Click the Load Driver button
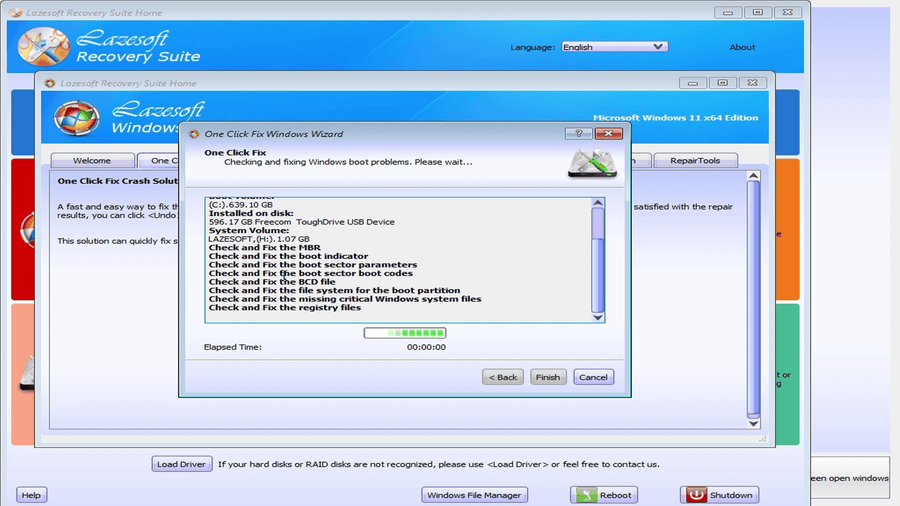Screen dimensions: 900x506 181,464
